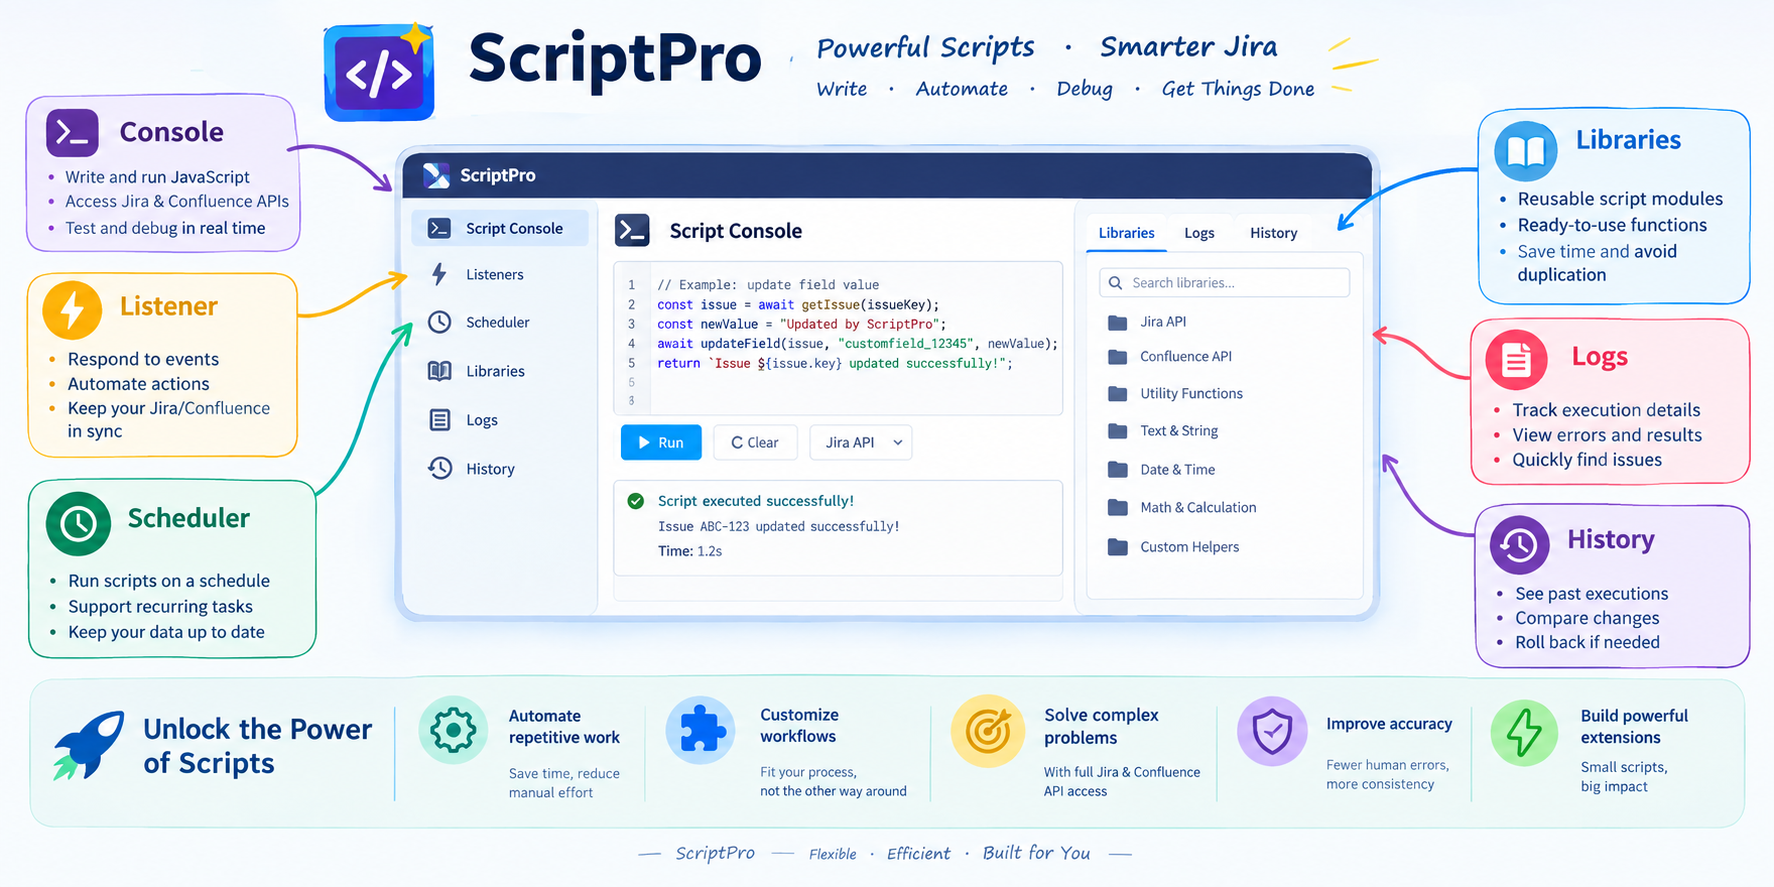Switch to the Logs tab
1774x887 pixels.
[x=1199, y=233]
